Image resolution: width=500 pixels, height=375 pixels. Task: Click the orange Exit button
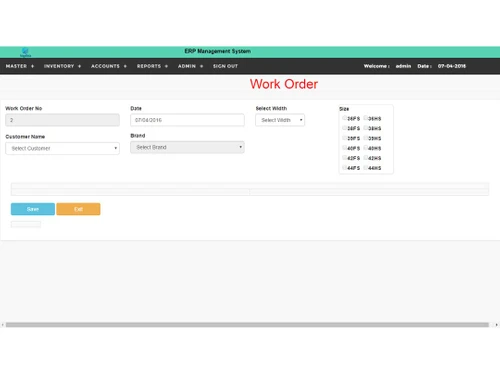(78, 209)
